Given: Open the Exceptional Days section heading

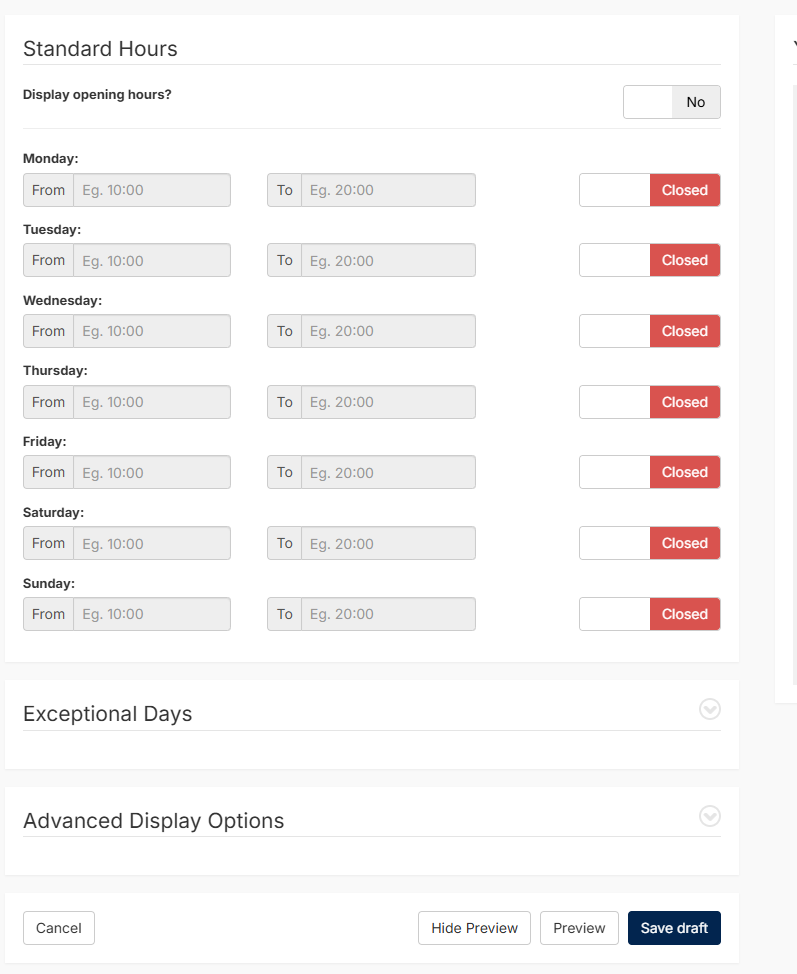Looking at the screenshot, I should coord(107,714).
